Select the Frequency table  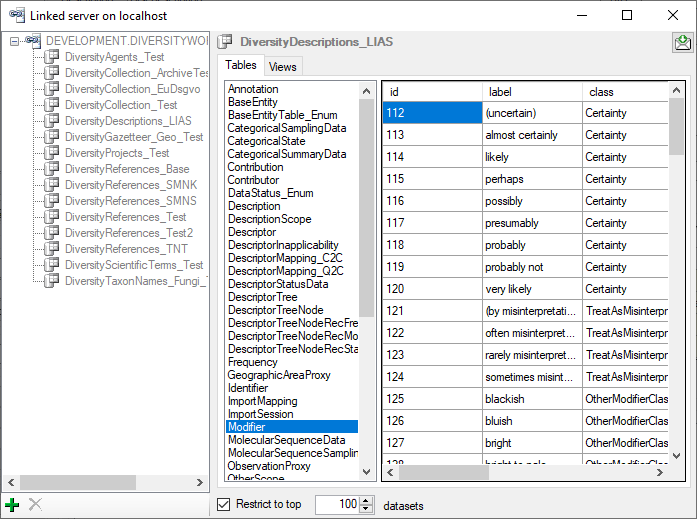coord(253,362)
